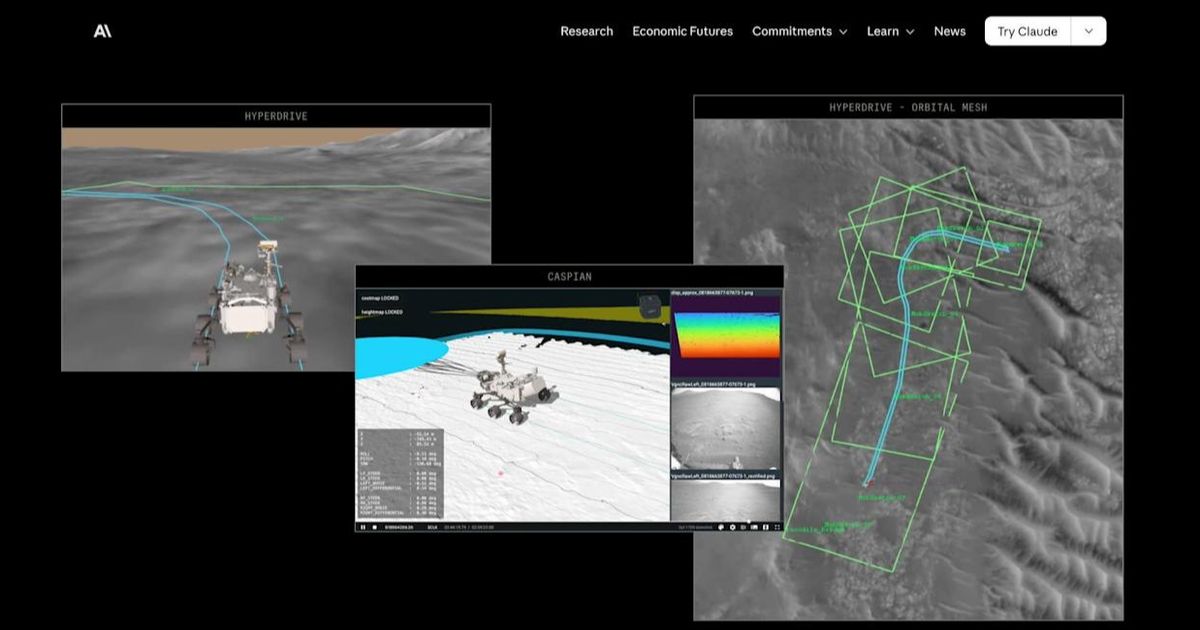Viewport: 1200px width, 630px height.
Task: Open the settings gear in CASPIAN's bottom toolbar
Action: 733,524
